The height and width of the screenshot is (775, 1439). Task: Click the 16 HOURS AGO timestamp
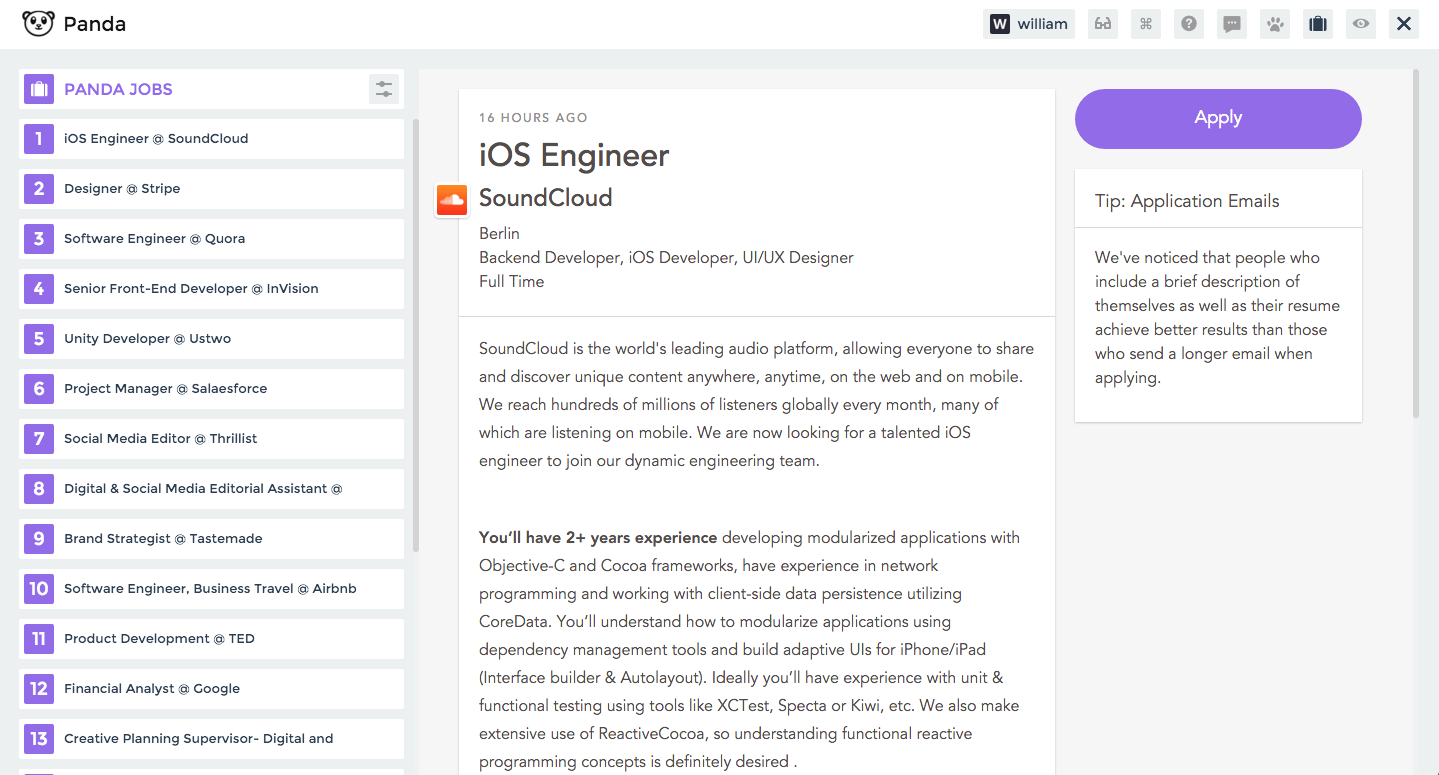click(533, 118)
